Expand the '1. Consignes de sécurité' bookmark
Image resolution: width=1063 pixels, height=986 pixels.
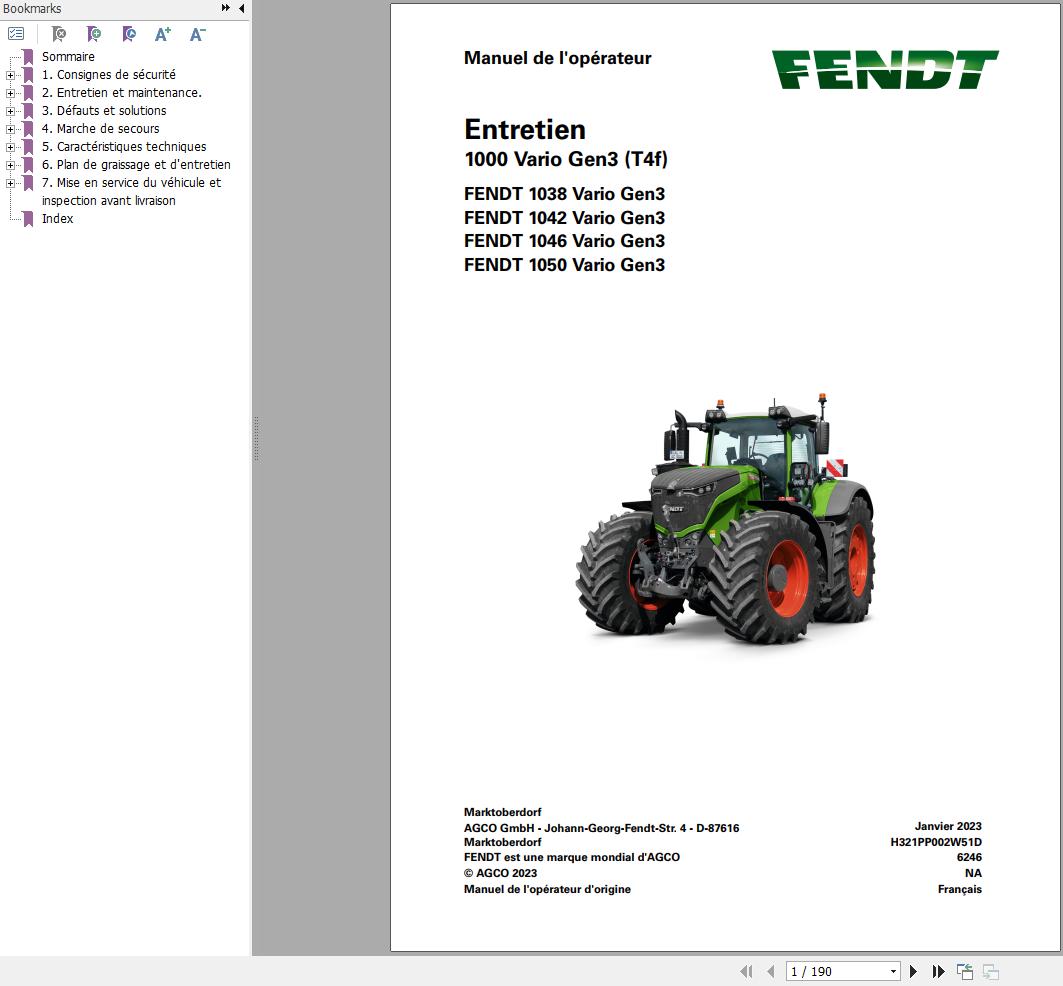coord(10,75)
